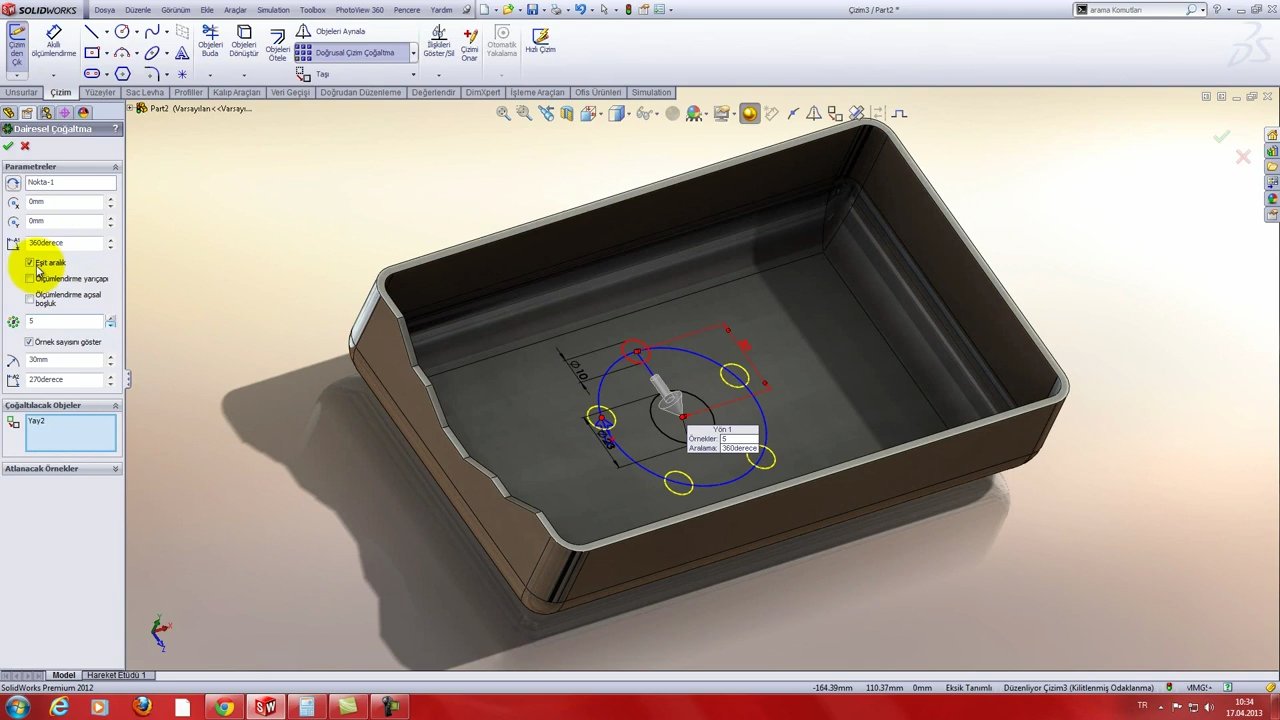Click the Nokta-1 center point field
This screenshot has width=1280, height=720.
pyautogui.click(x=70, y=183)
